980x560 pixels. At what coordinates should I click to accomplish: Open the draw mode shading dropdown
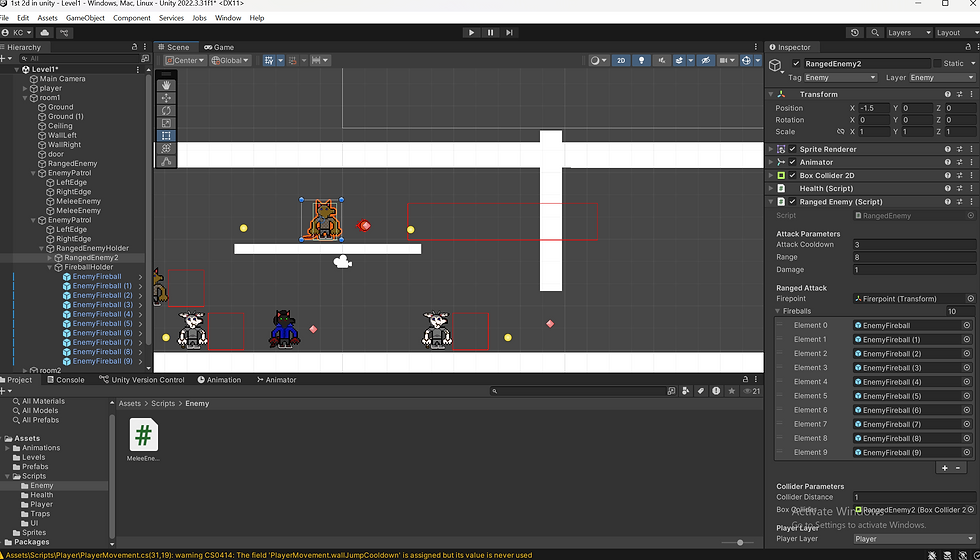598,61
